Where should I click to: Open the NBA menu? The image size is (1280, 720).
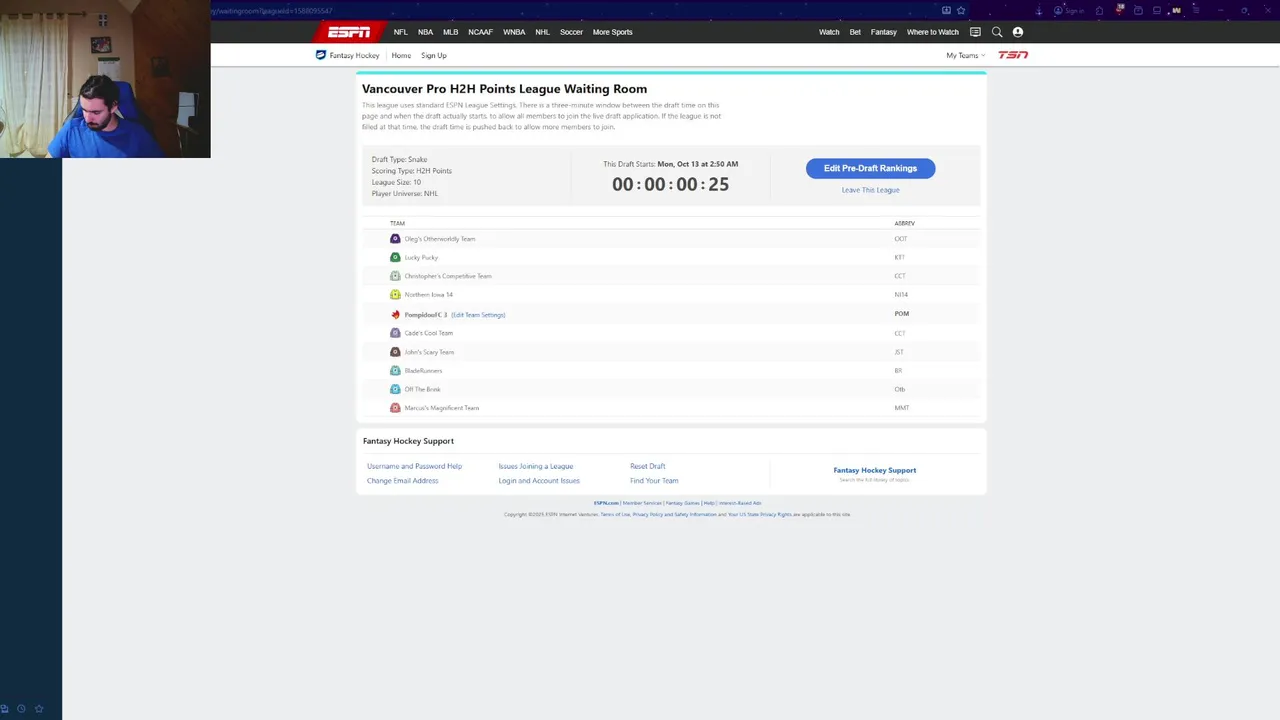click(425, 32)
